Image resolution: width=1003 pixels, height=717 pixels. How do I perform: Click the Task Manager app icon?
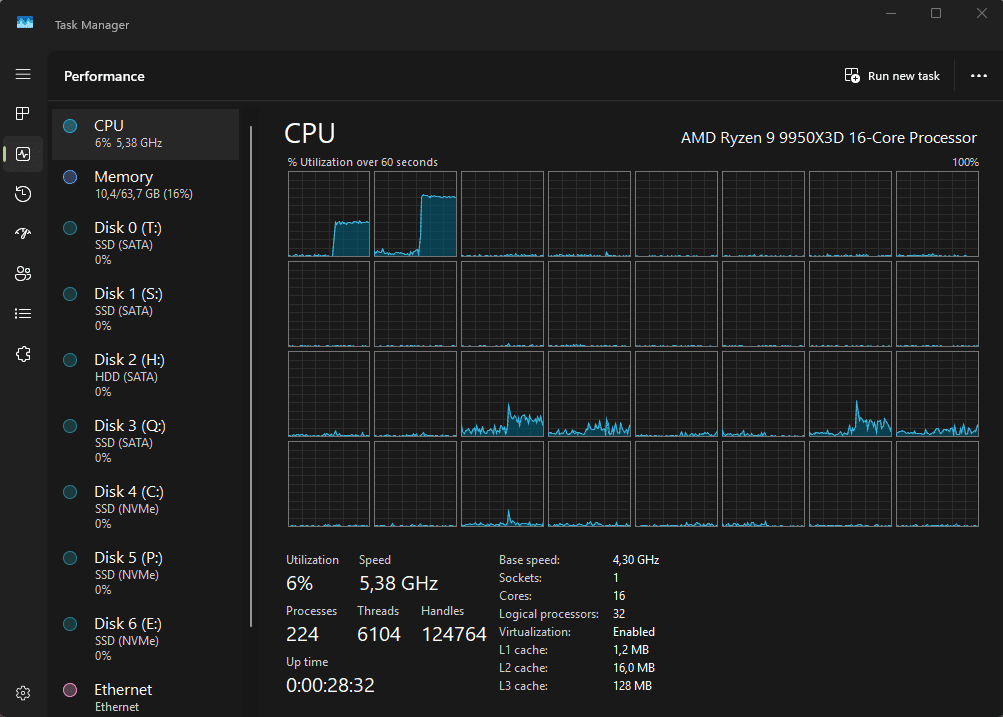pos(25,23)
